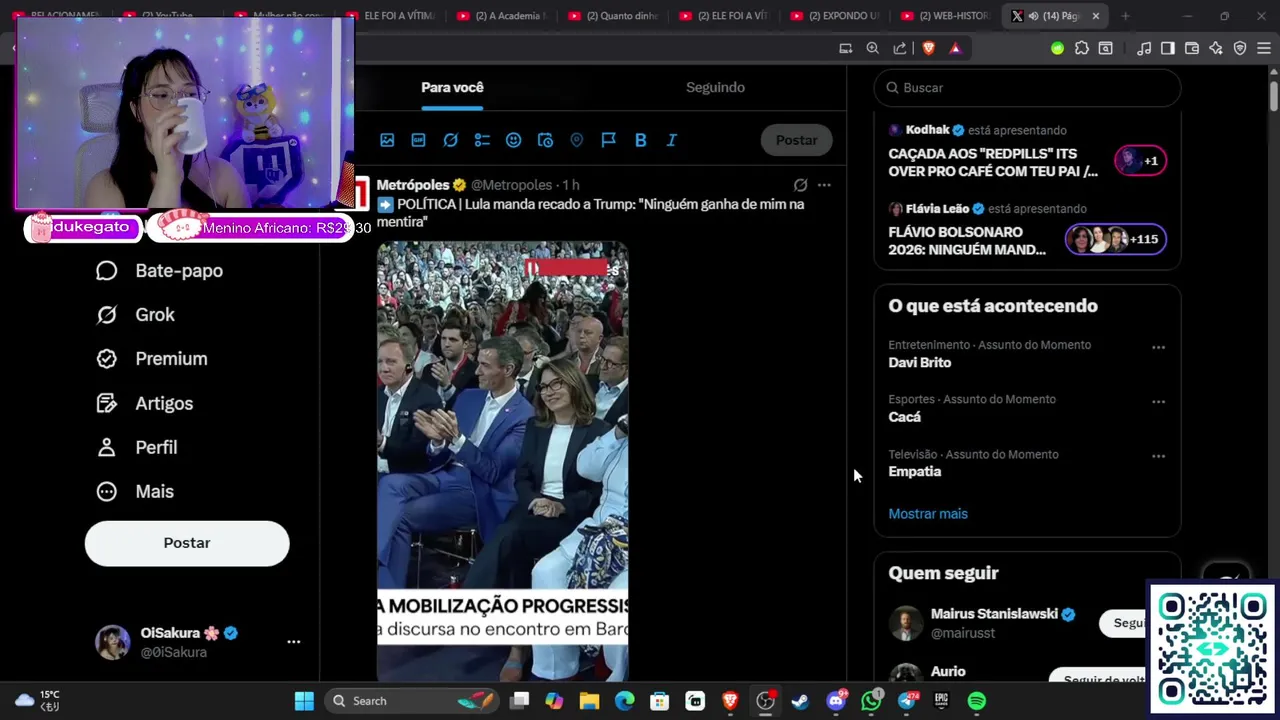Tag a location on the post
The width and height of the screenshot is (1280, 720).
tap(577, 140)
